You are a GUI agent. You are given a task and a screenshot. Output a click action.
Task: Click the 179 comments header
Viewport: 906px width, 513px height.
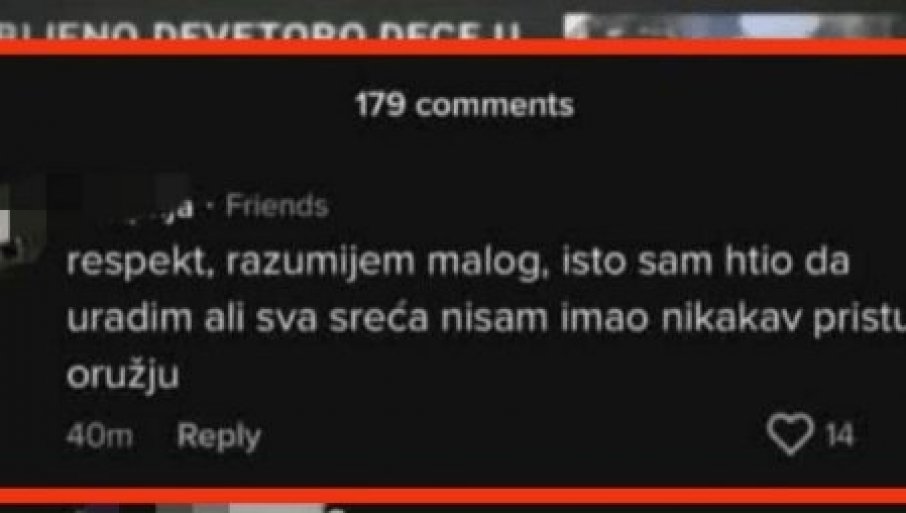465,106
